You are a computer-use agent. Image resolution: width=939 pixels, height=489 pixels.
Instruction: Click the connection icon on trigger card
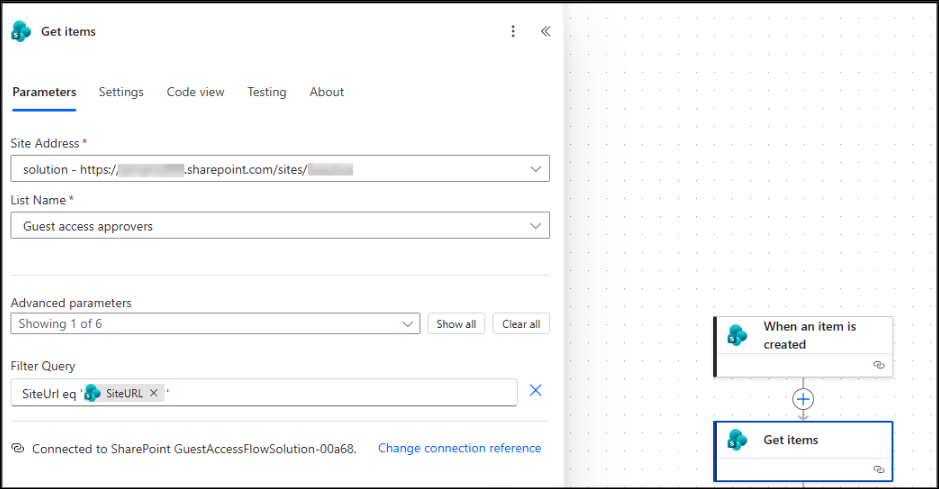(878, 365)
